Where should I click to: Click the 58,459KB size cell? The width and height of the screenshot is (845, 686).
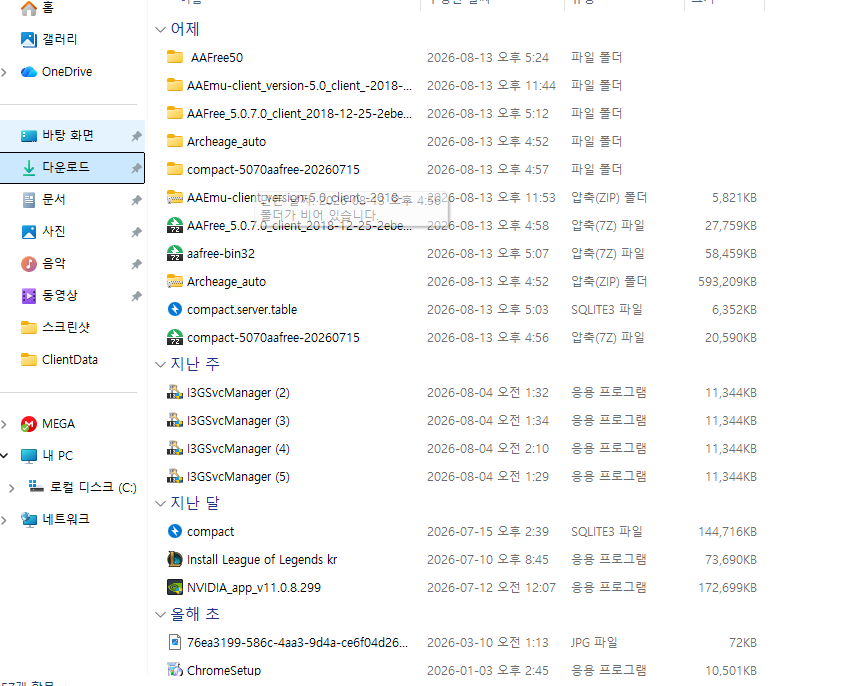point(730,253)
